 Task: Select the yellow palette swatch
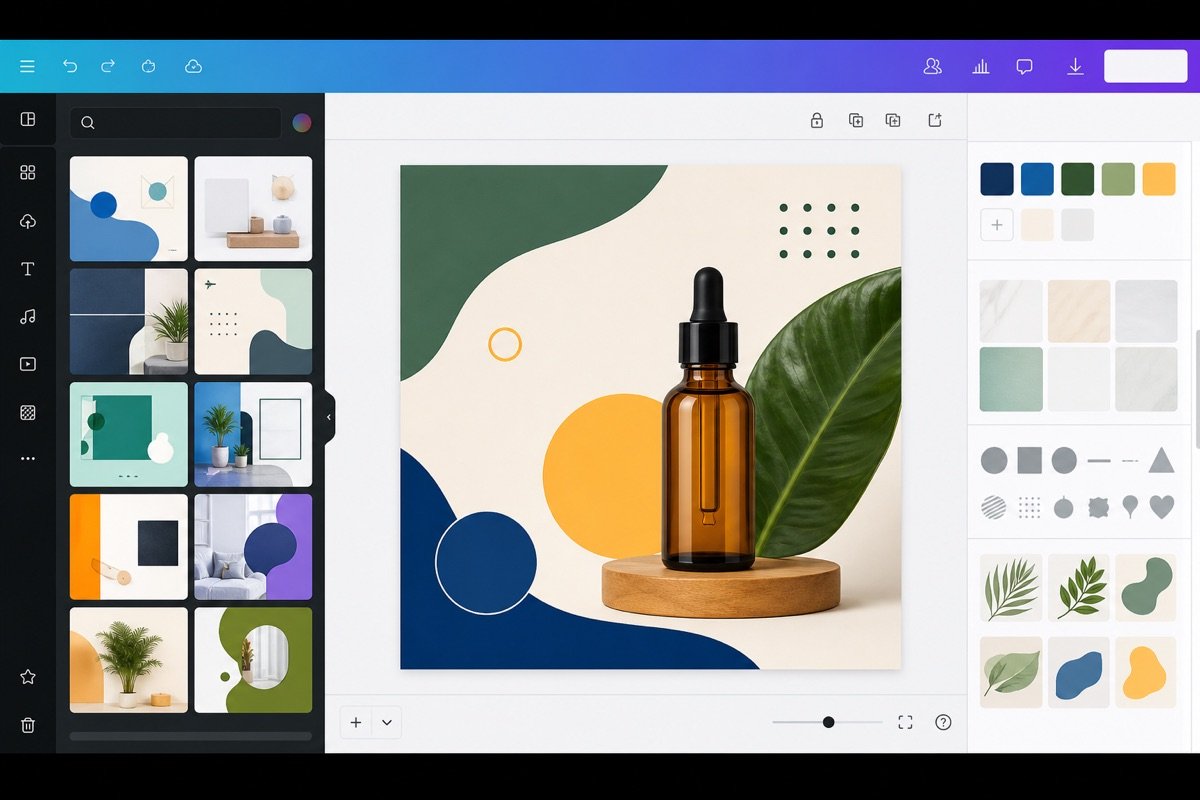click(1159, 179)
